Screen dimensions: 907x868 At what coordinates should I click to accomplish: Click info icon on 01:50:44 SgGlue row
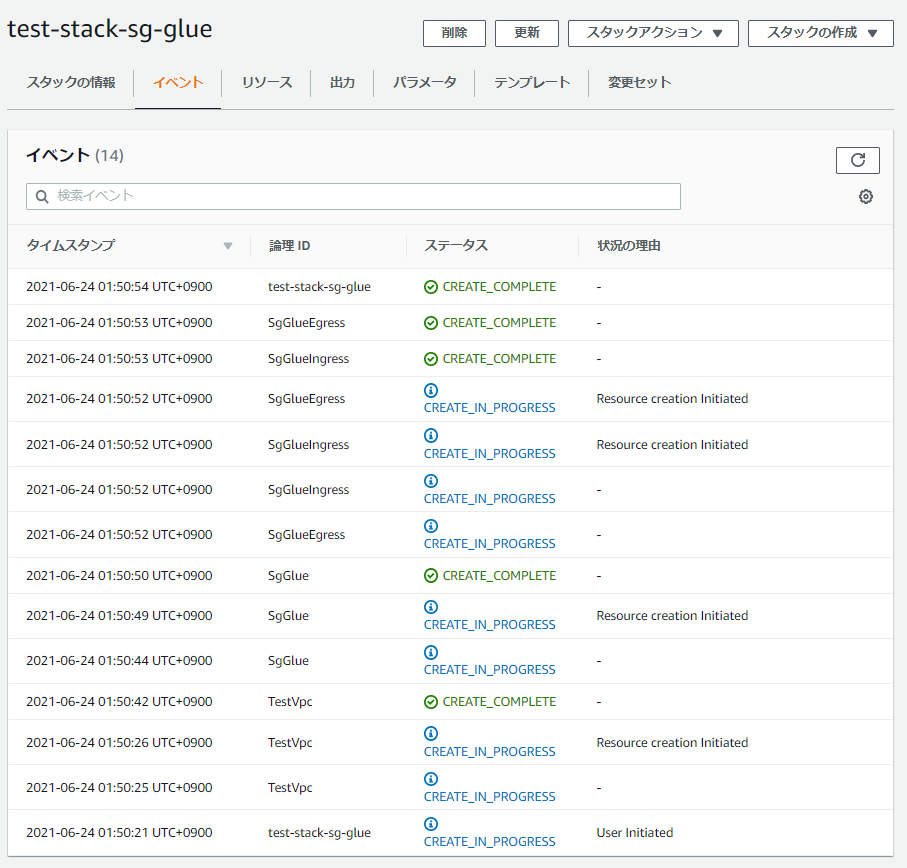click(431, 652)
